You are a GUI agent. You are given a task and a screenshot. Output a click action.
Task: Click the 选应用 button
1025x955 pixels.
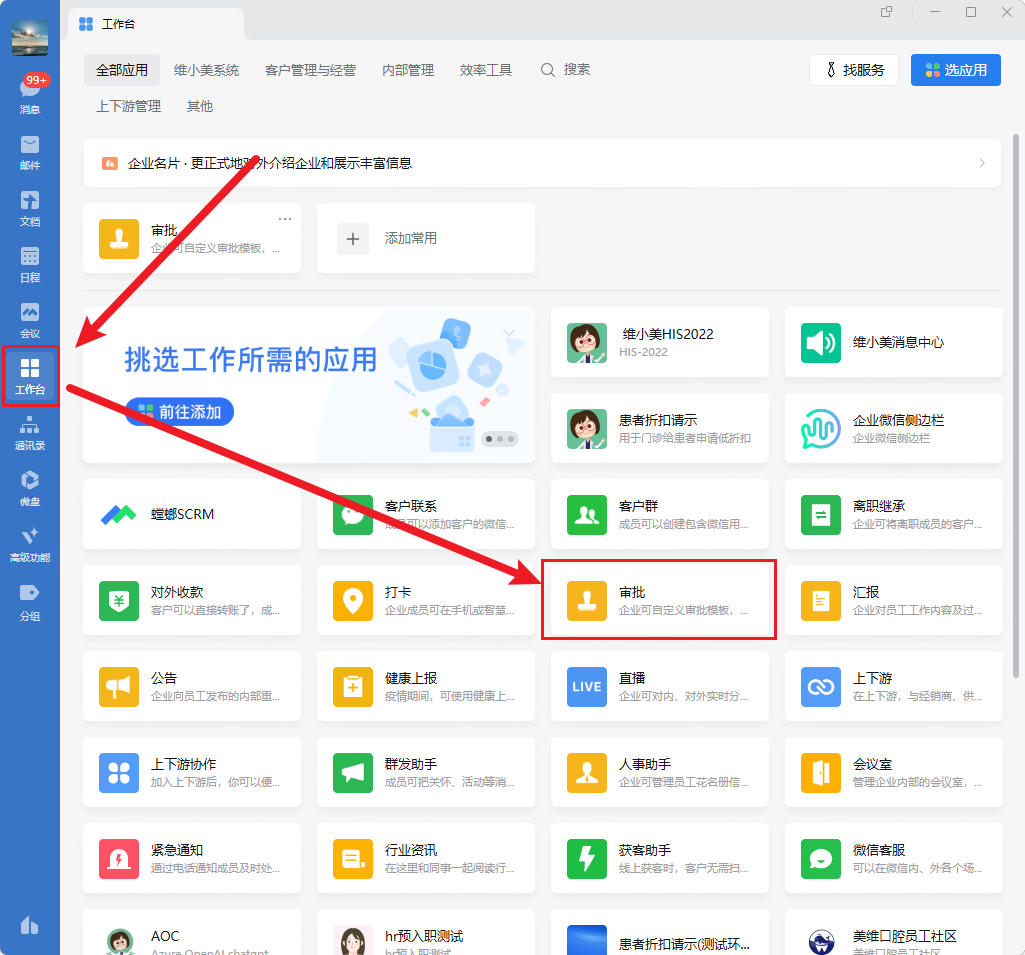coord(956,70)
